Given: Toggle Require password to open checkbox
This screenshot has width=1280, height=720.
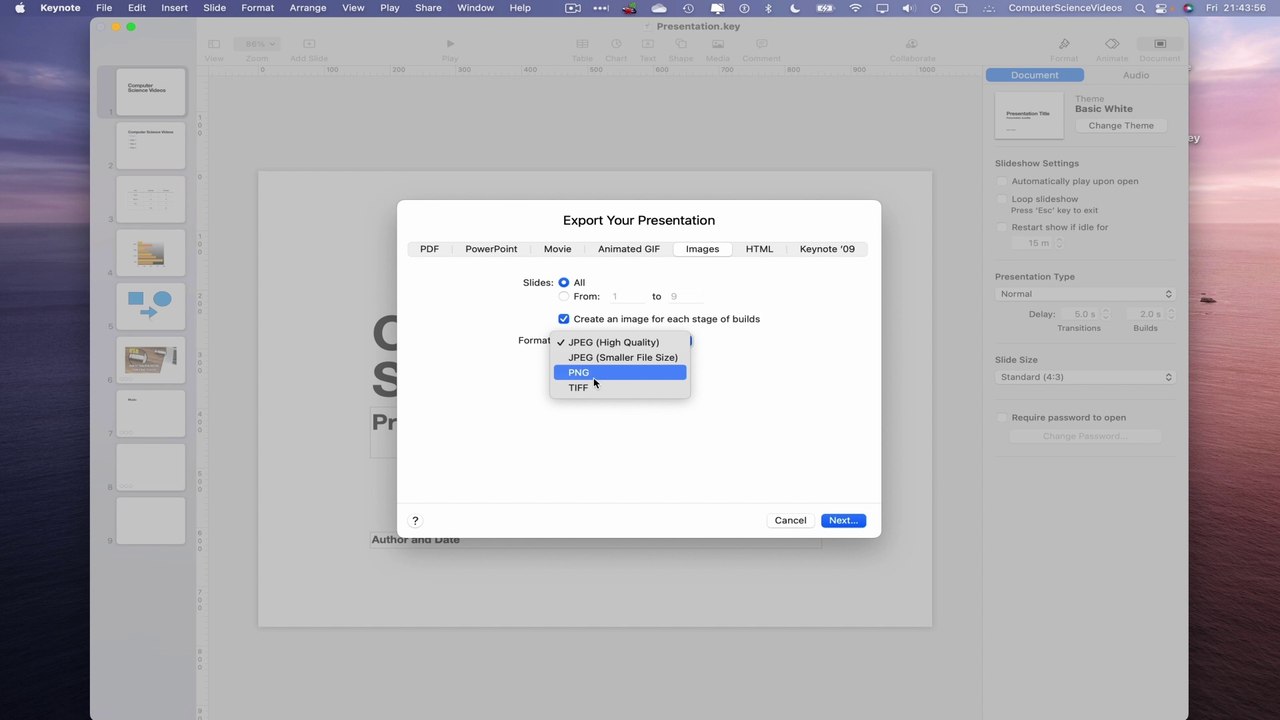Looking at the screenshot, I should point(1002,418).
